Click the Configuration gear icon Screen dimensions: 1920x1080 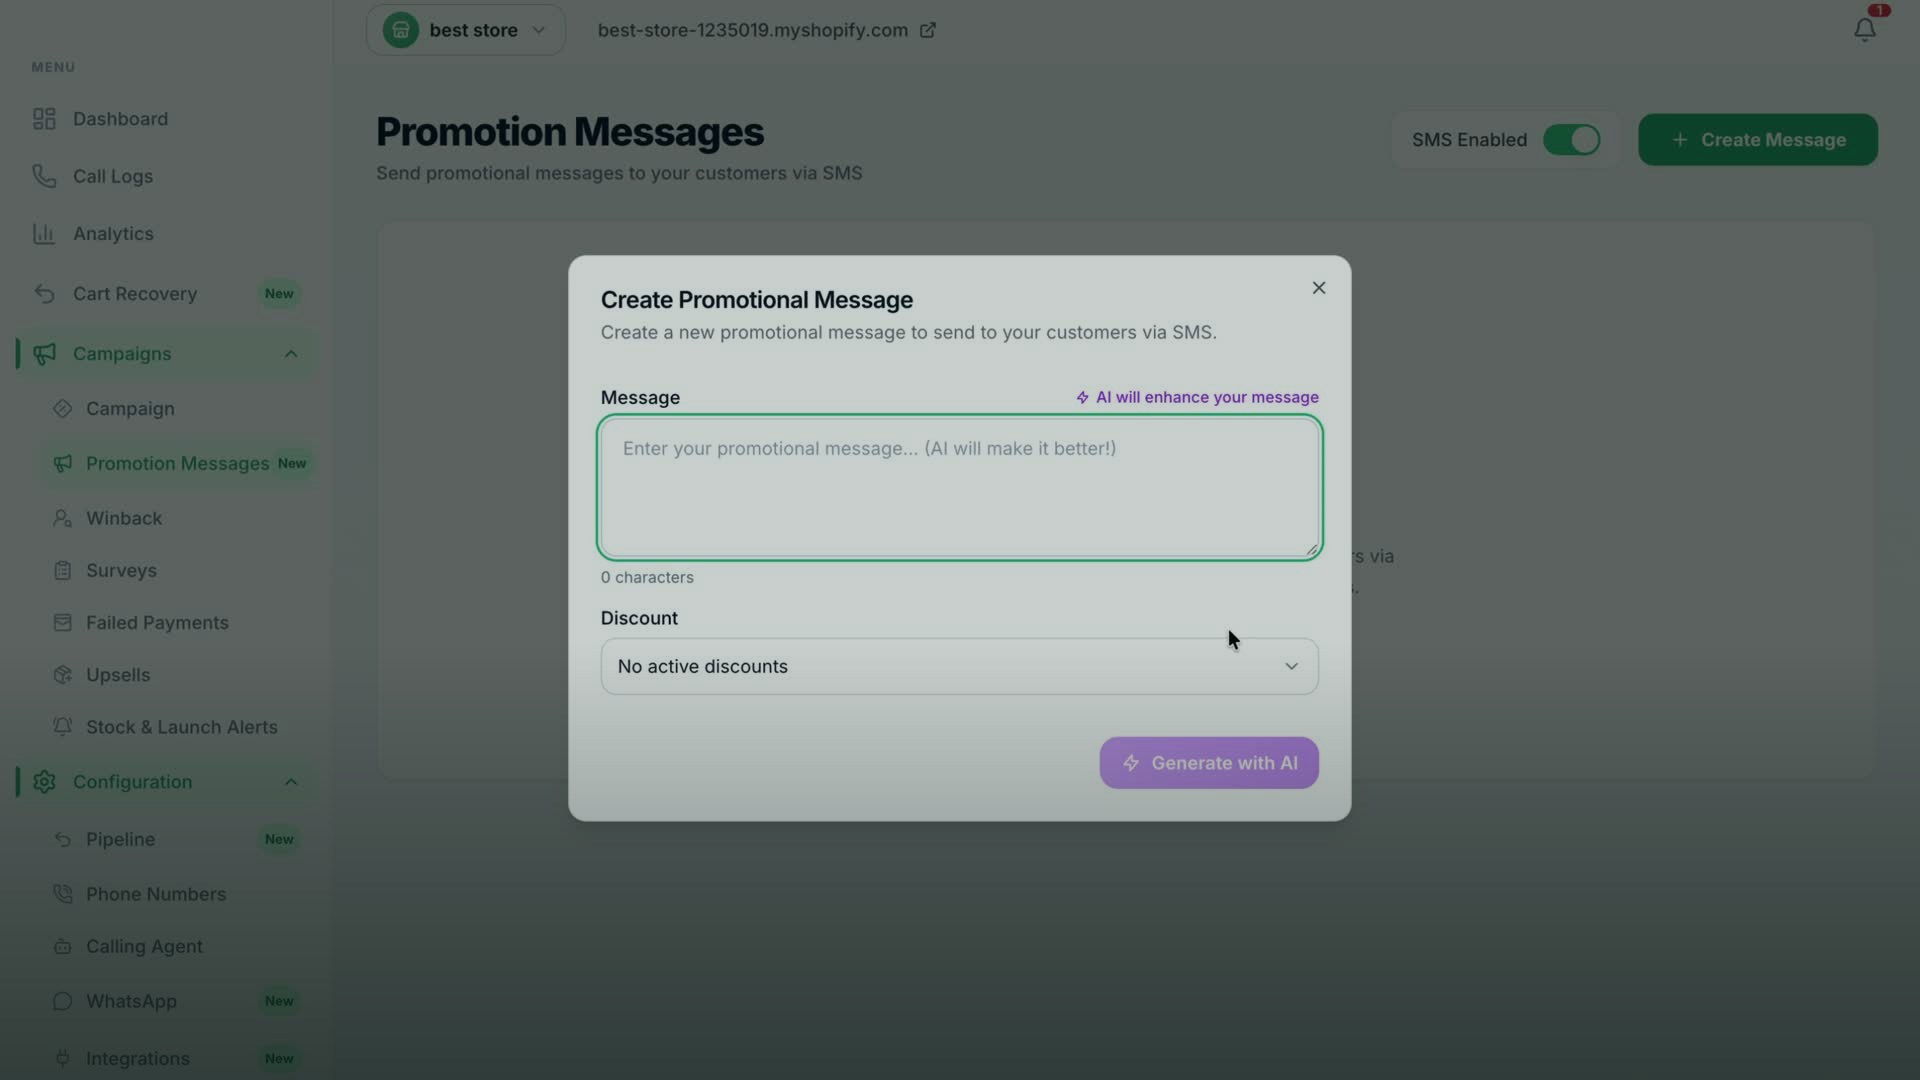[44, 782]
